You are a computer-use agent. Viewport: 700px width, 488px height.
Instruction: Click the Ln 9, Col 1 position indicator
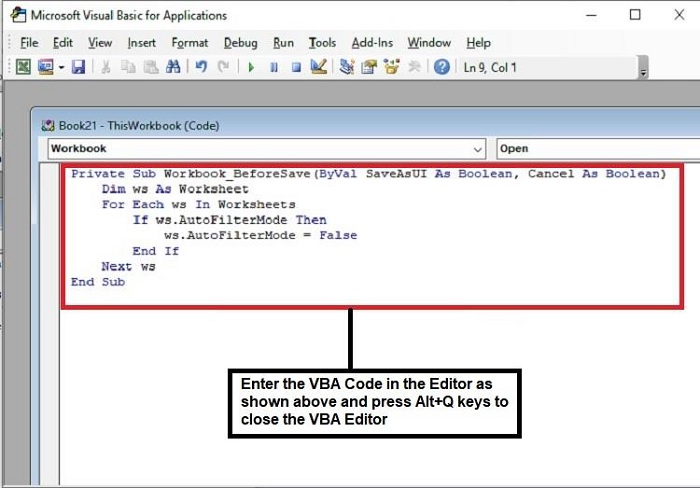490,67
